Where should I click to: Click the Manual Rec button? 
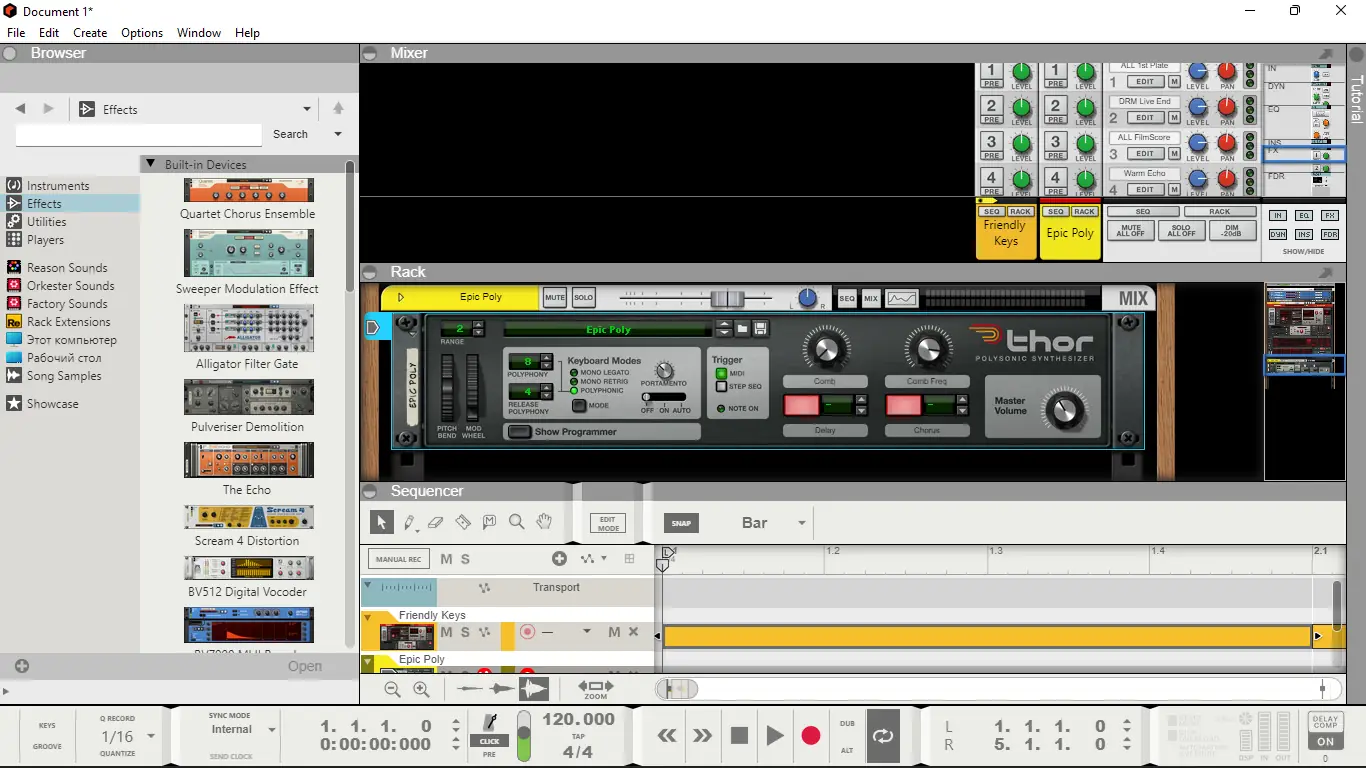click(x=399, y=559)
